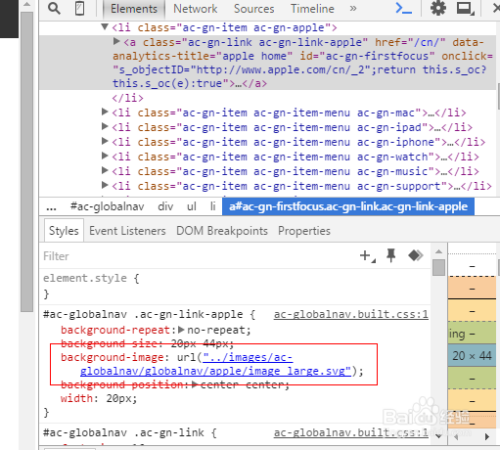Click the #ac-globalnav .ac-gn-link selector
Screen dimensions: 500x450
[123, 433]
